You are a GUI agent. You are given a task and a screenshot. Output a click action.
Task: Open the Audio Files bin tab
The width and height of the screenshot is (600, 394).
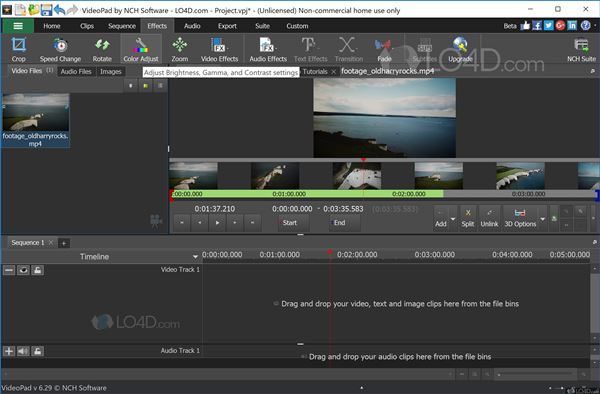(x=76, y=72)
